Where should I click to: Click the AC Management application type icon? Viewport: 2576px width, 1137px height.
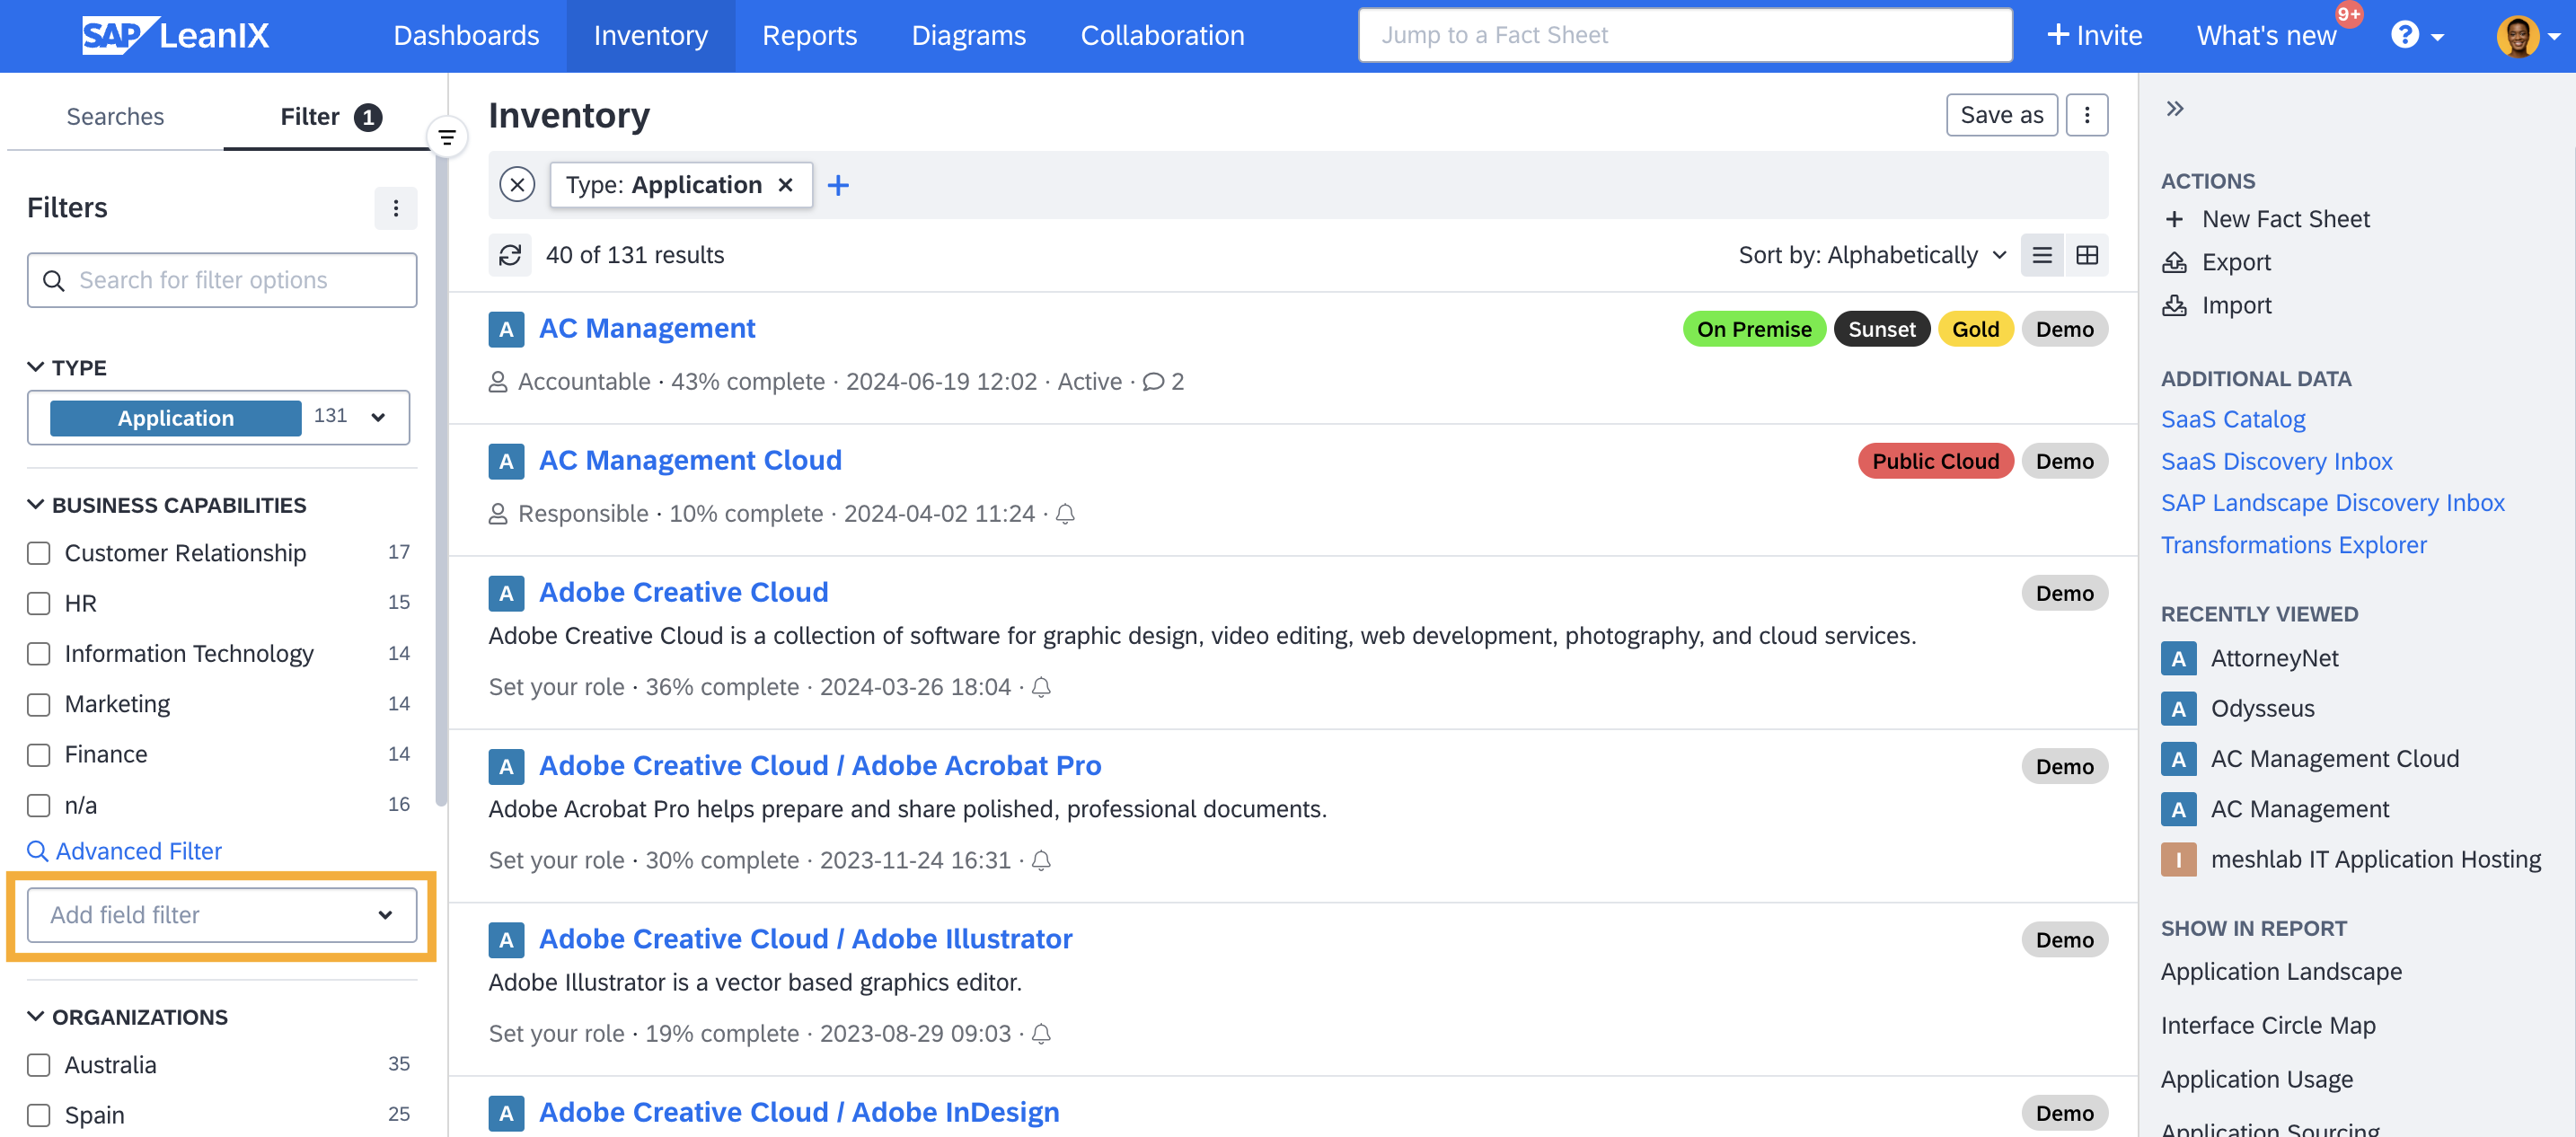507,329
